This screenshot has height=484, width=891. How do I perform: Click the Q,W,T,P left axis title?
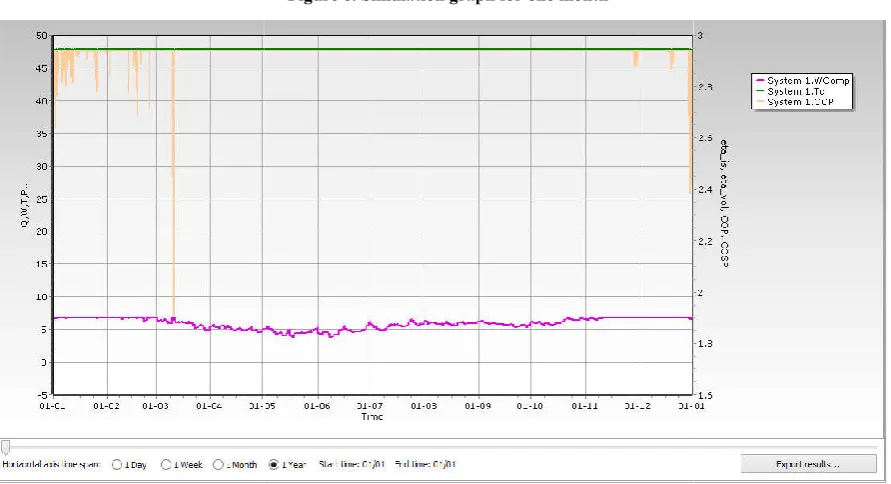click(x=24, y=205)
